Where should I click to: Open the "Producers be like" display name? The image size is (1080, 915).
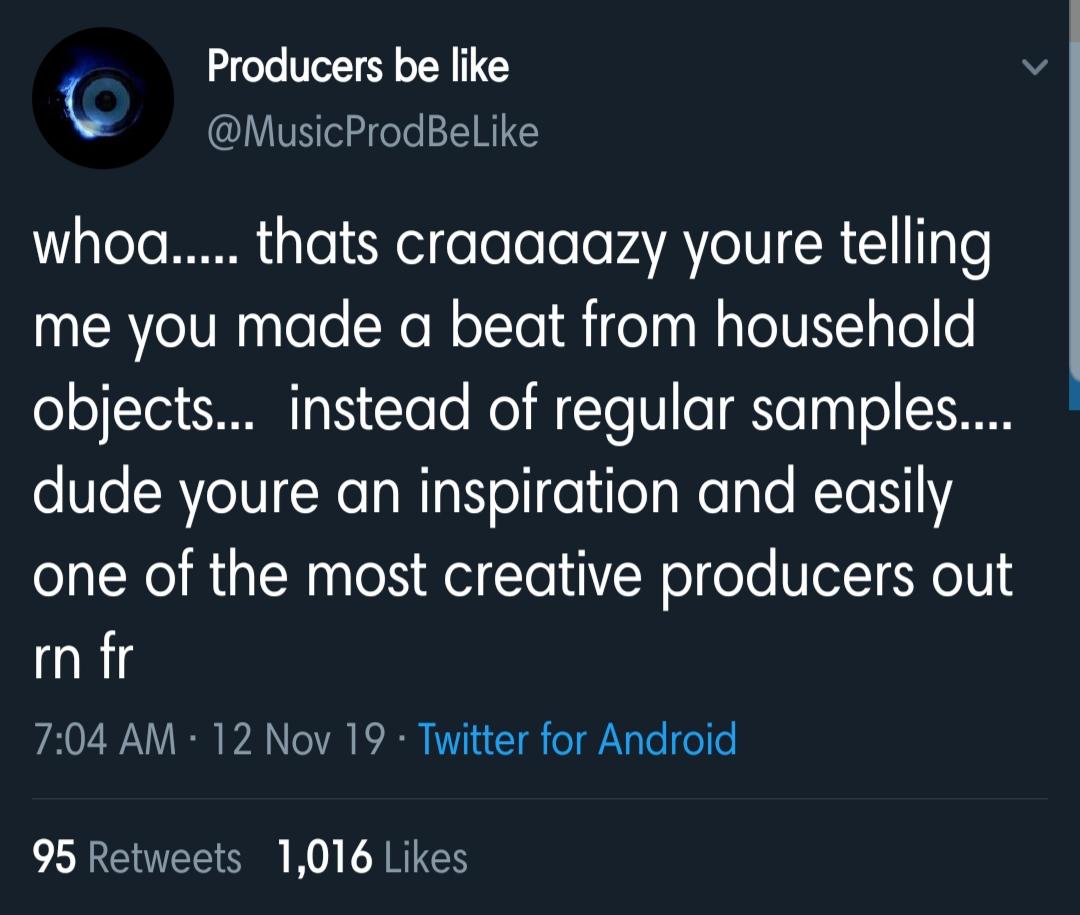click(358, 67)
